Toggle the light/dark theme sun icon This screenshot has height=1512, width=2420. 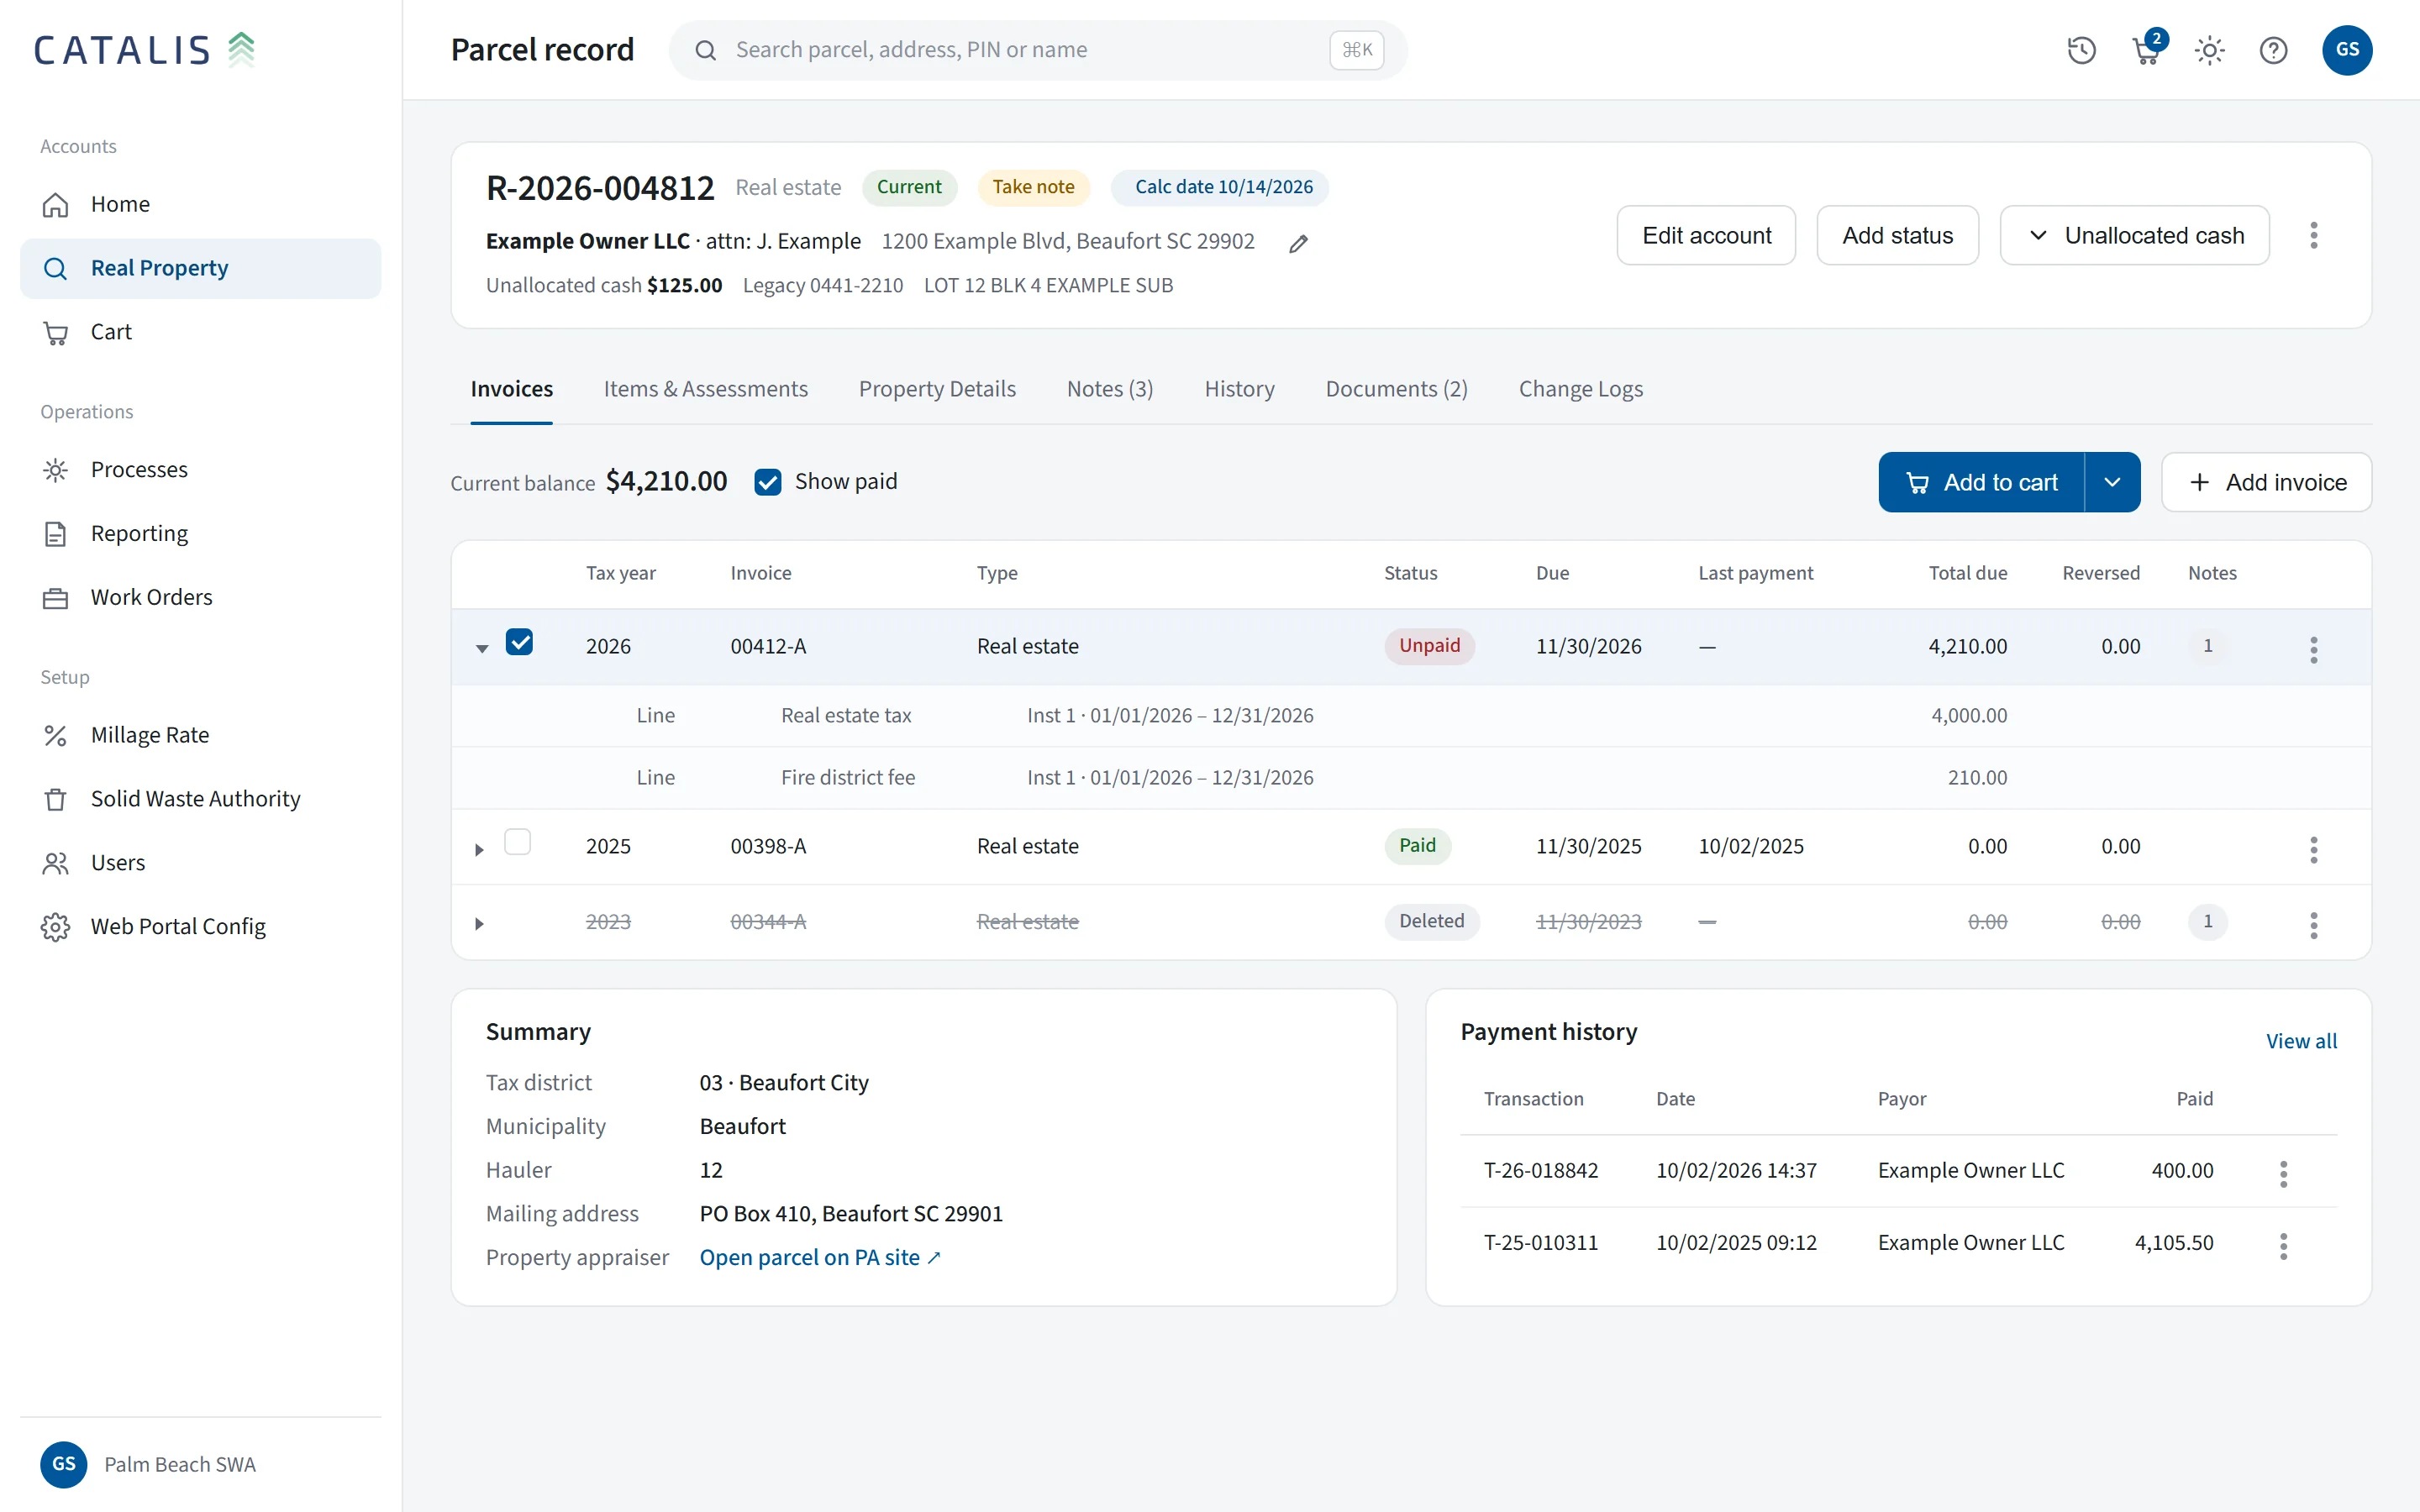coord(2209,50)
